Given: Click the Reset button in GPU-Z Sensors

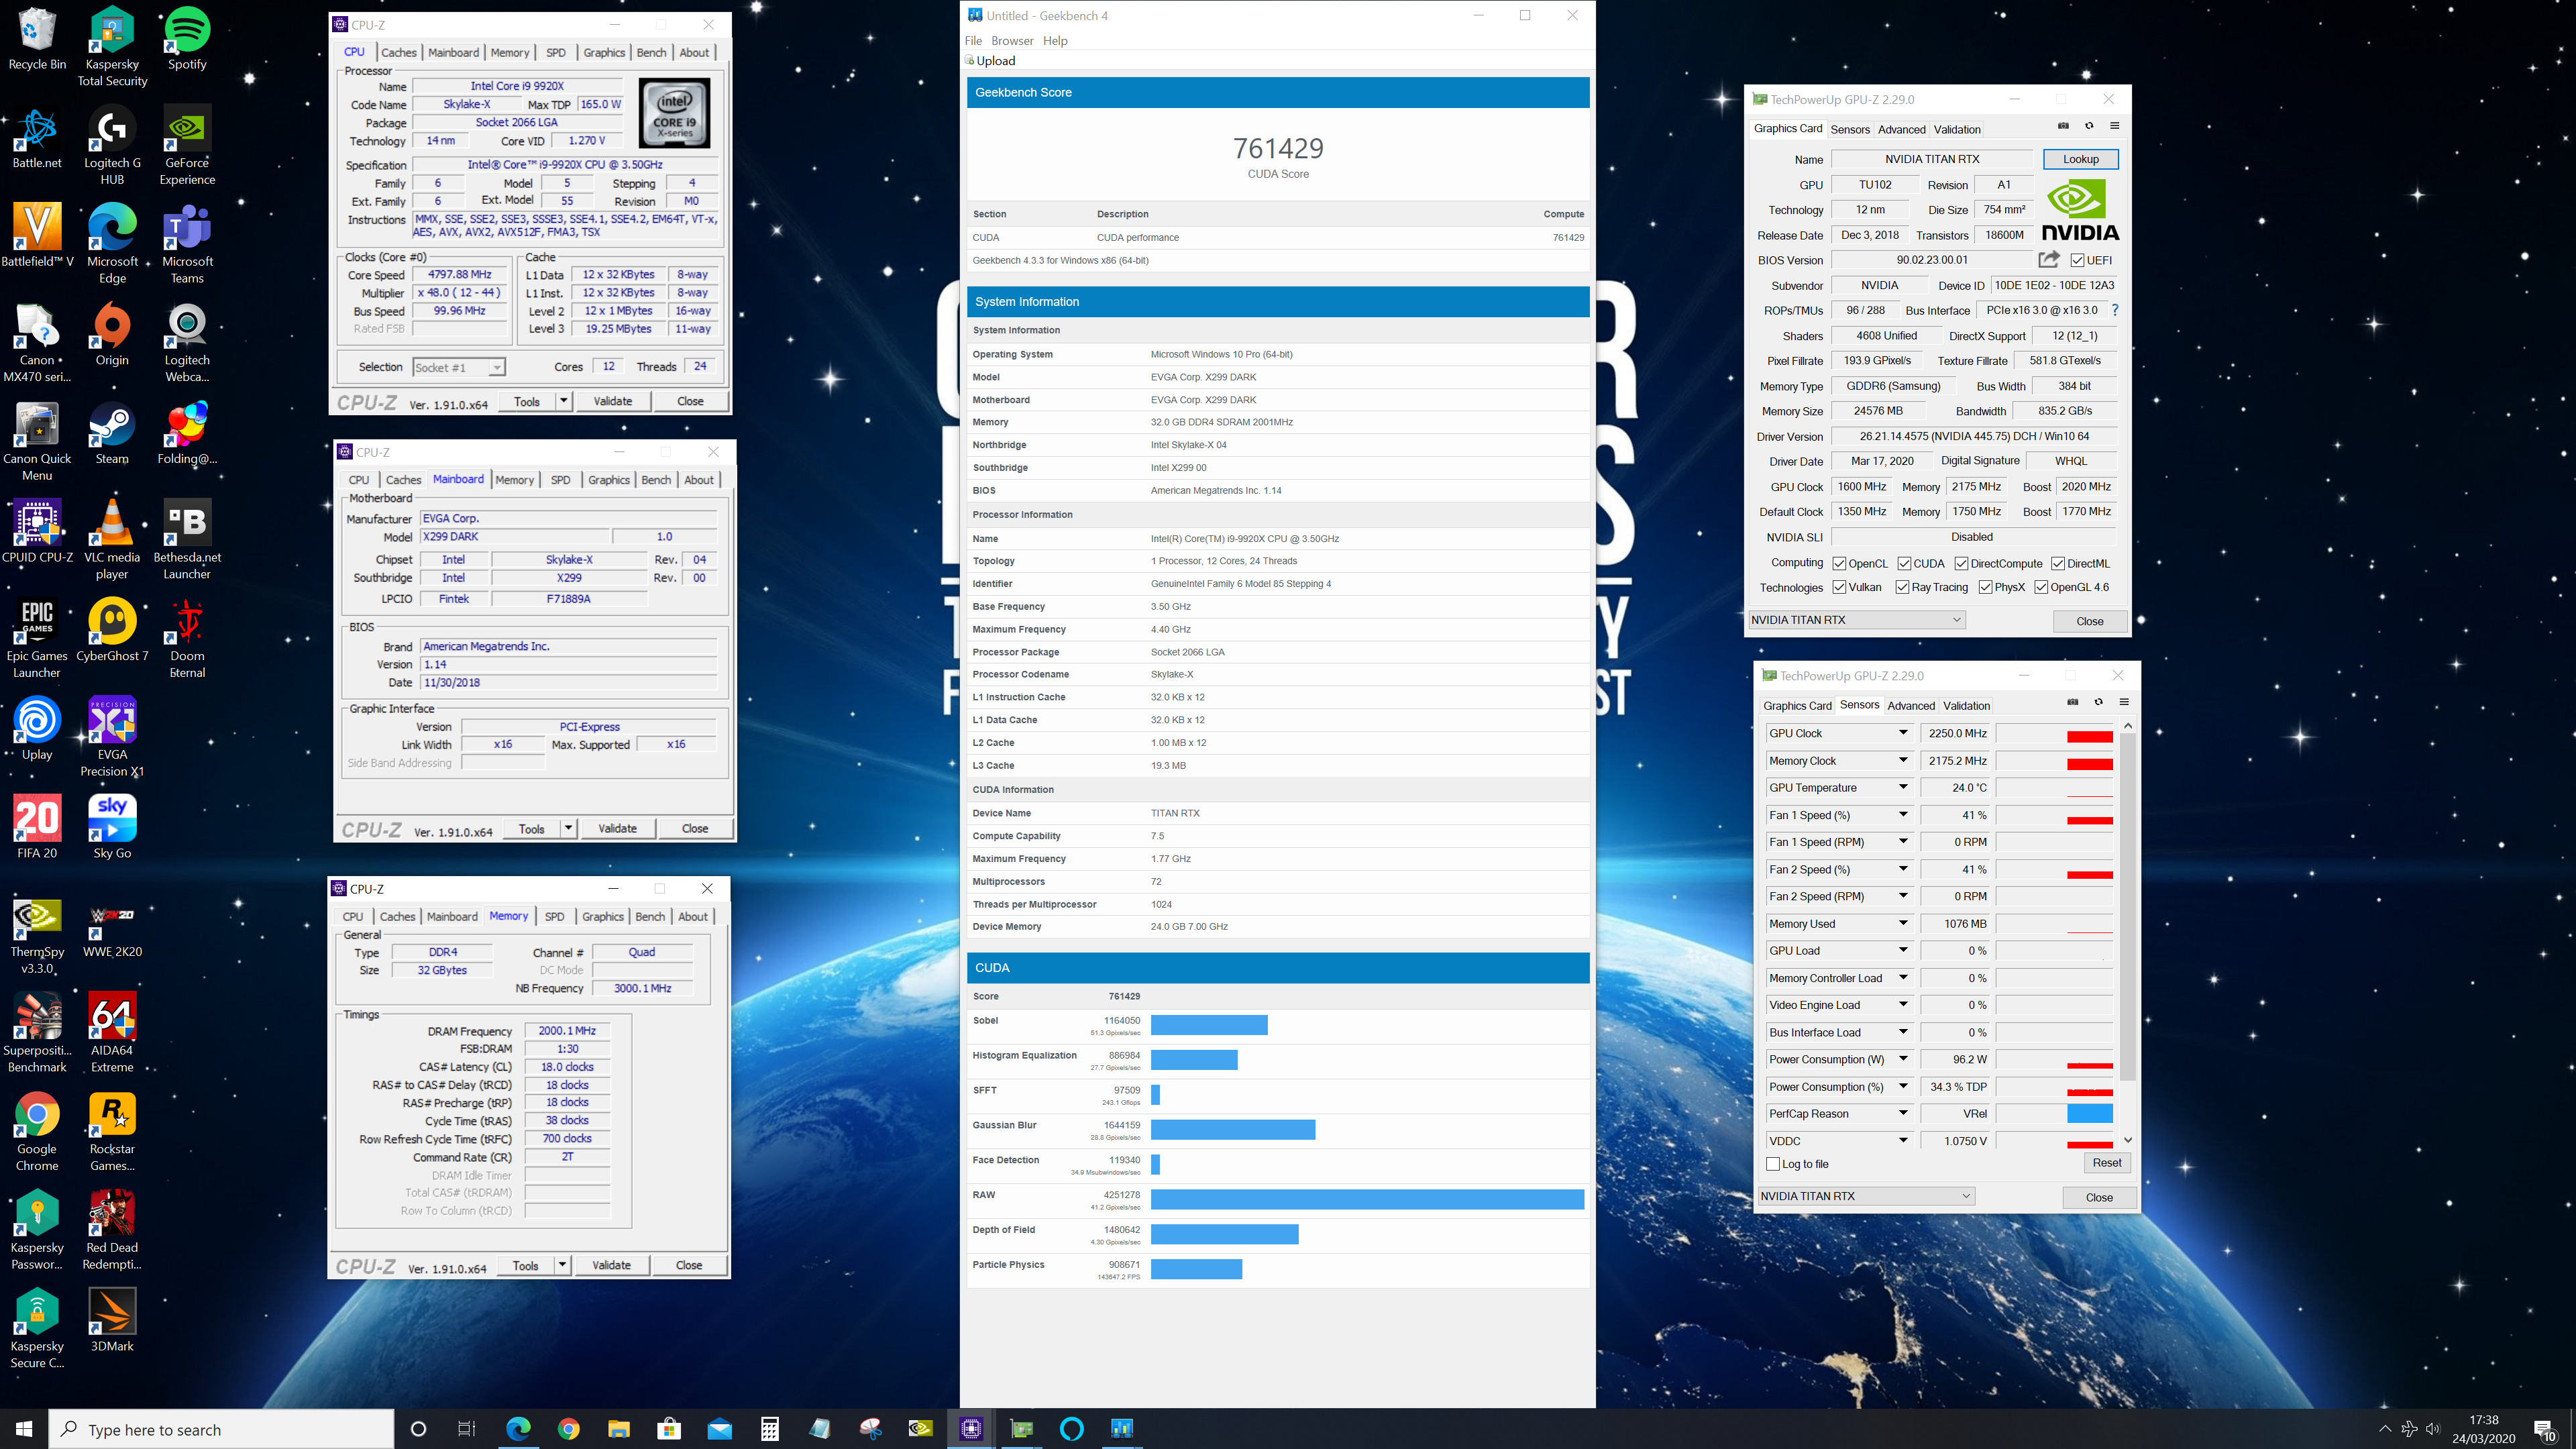Looking at the screenshot, I should [2106, 1163].
